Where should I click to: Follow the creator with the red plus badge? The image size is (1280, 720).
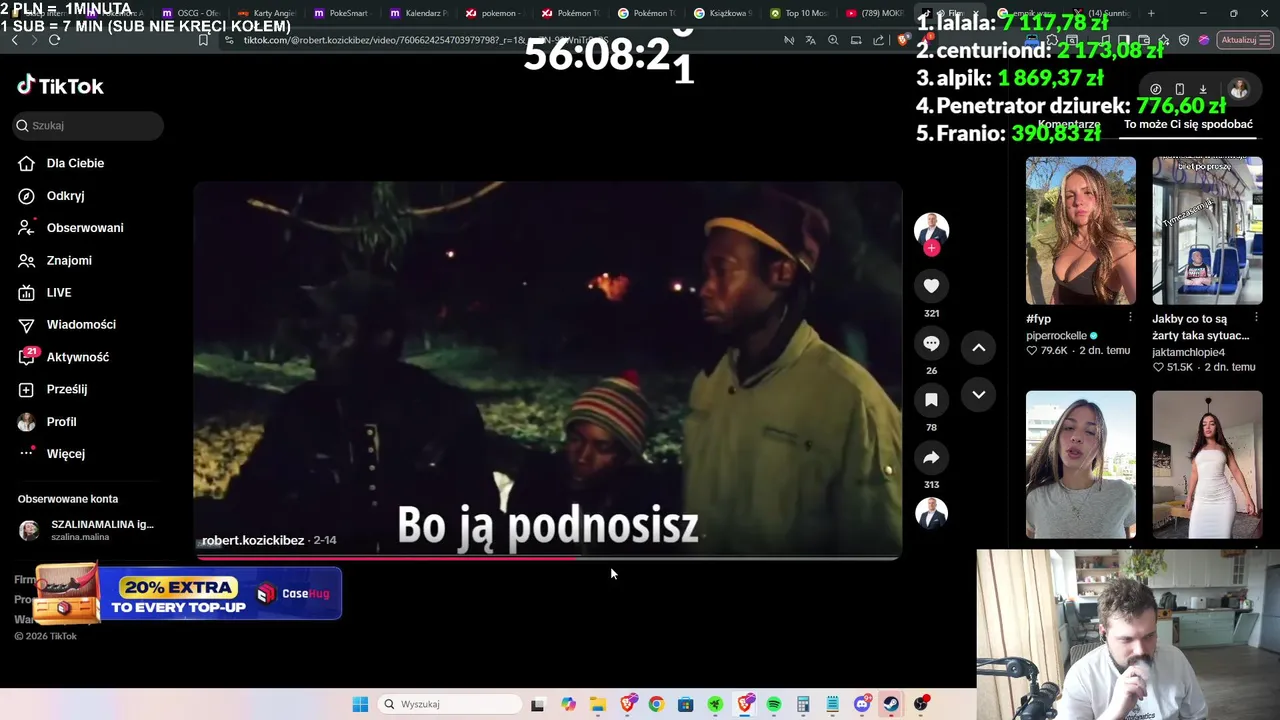[x=931, y=248]
